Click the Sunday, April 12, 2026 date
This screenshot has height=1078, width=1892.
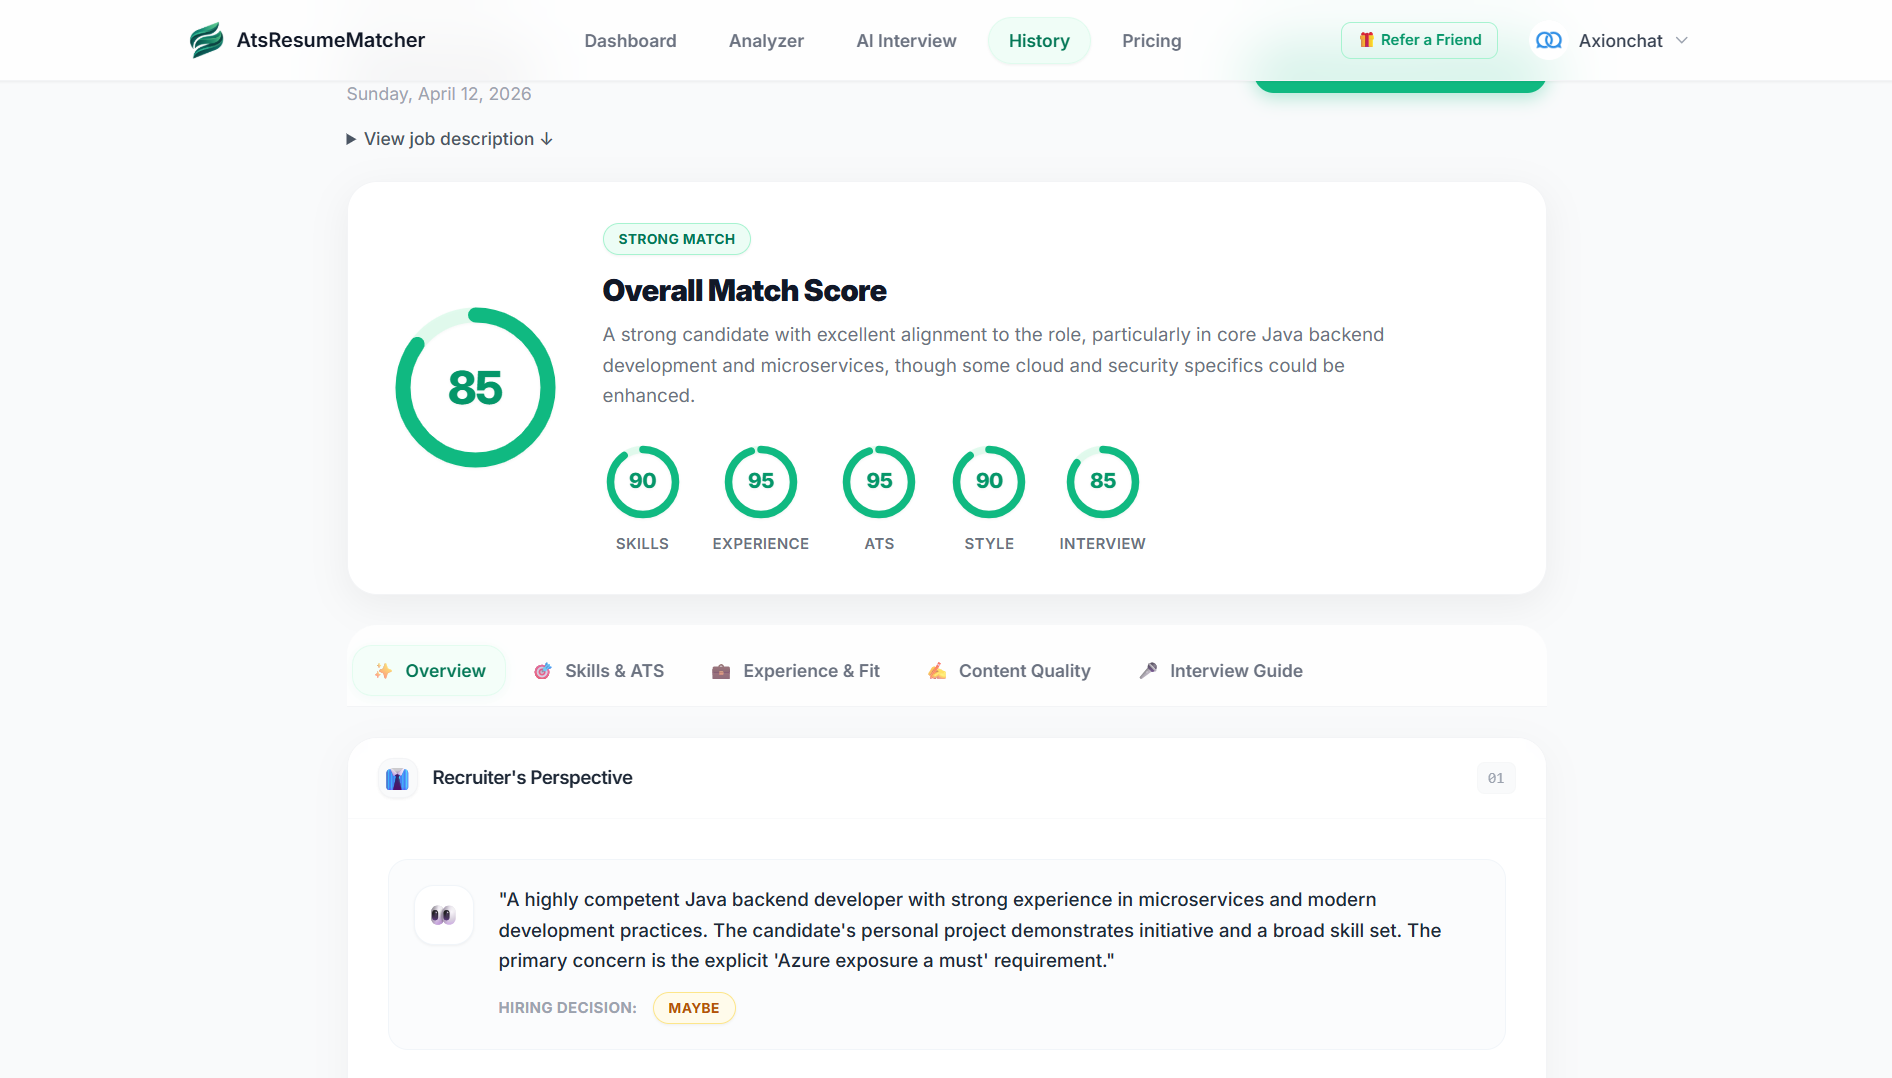click(439, 94)
